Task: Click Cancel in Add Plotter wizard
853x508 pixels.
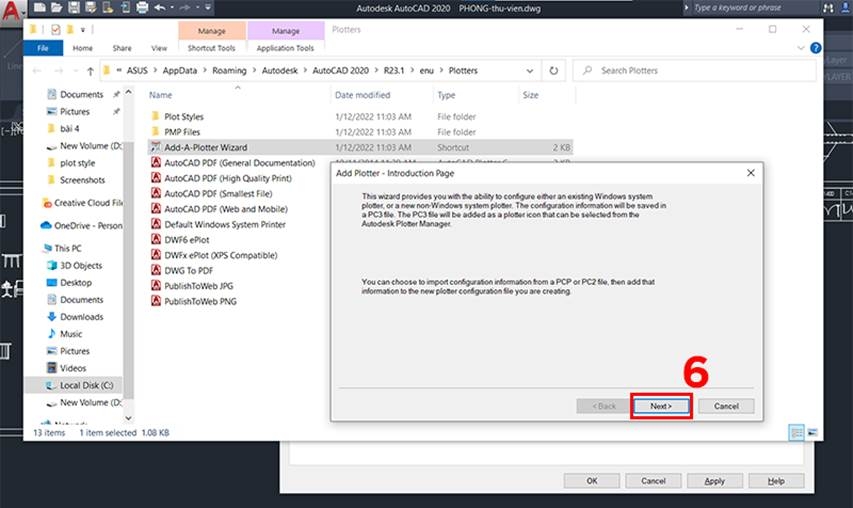Action: tap(726, 406)
